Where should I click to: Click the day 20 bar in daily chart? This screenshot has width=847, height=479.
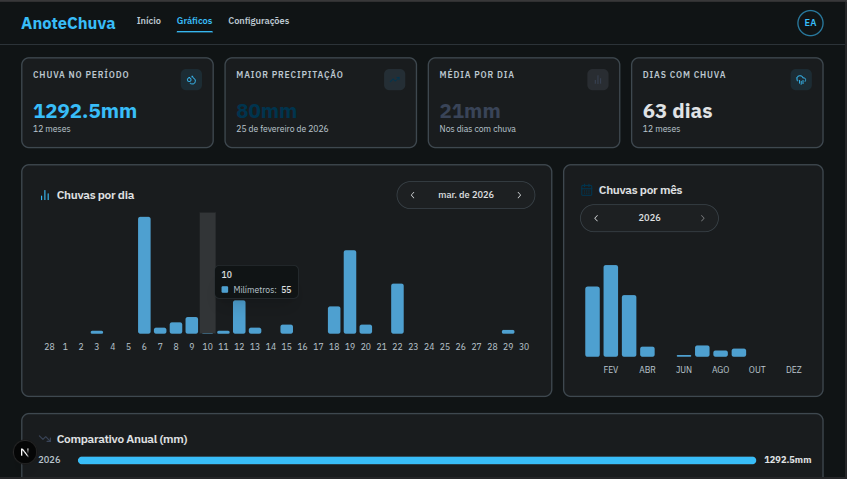[x=366, y=329]
